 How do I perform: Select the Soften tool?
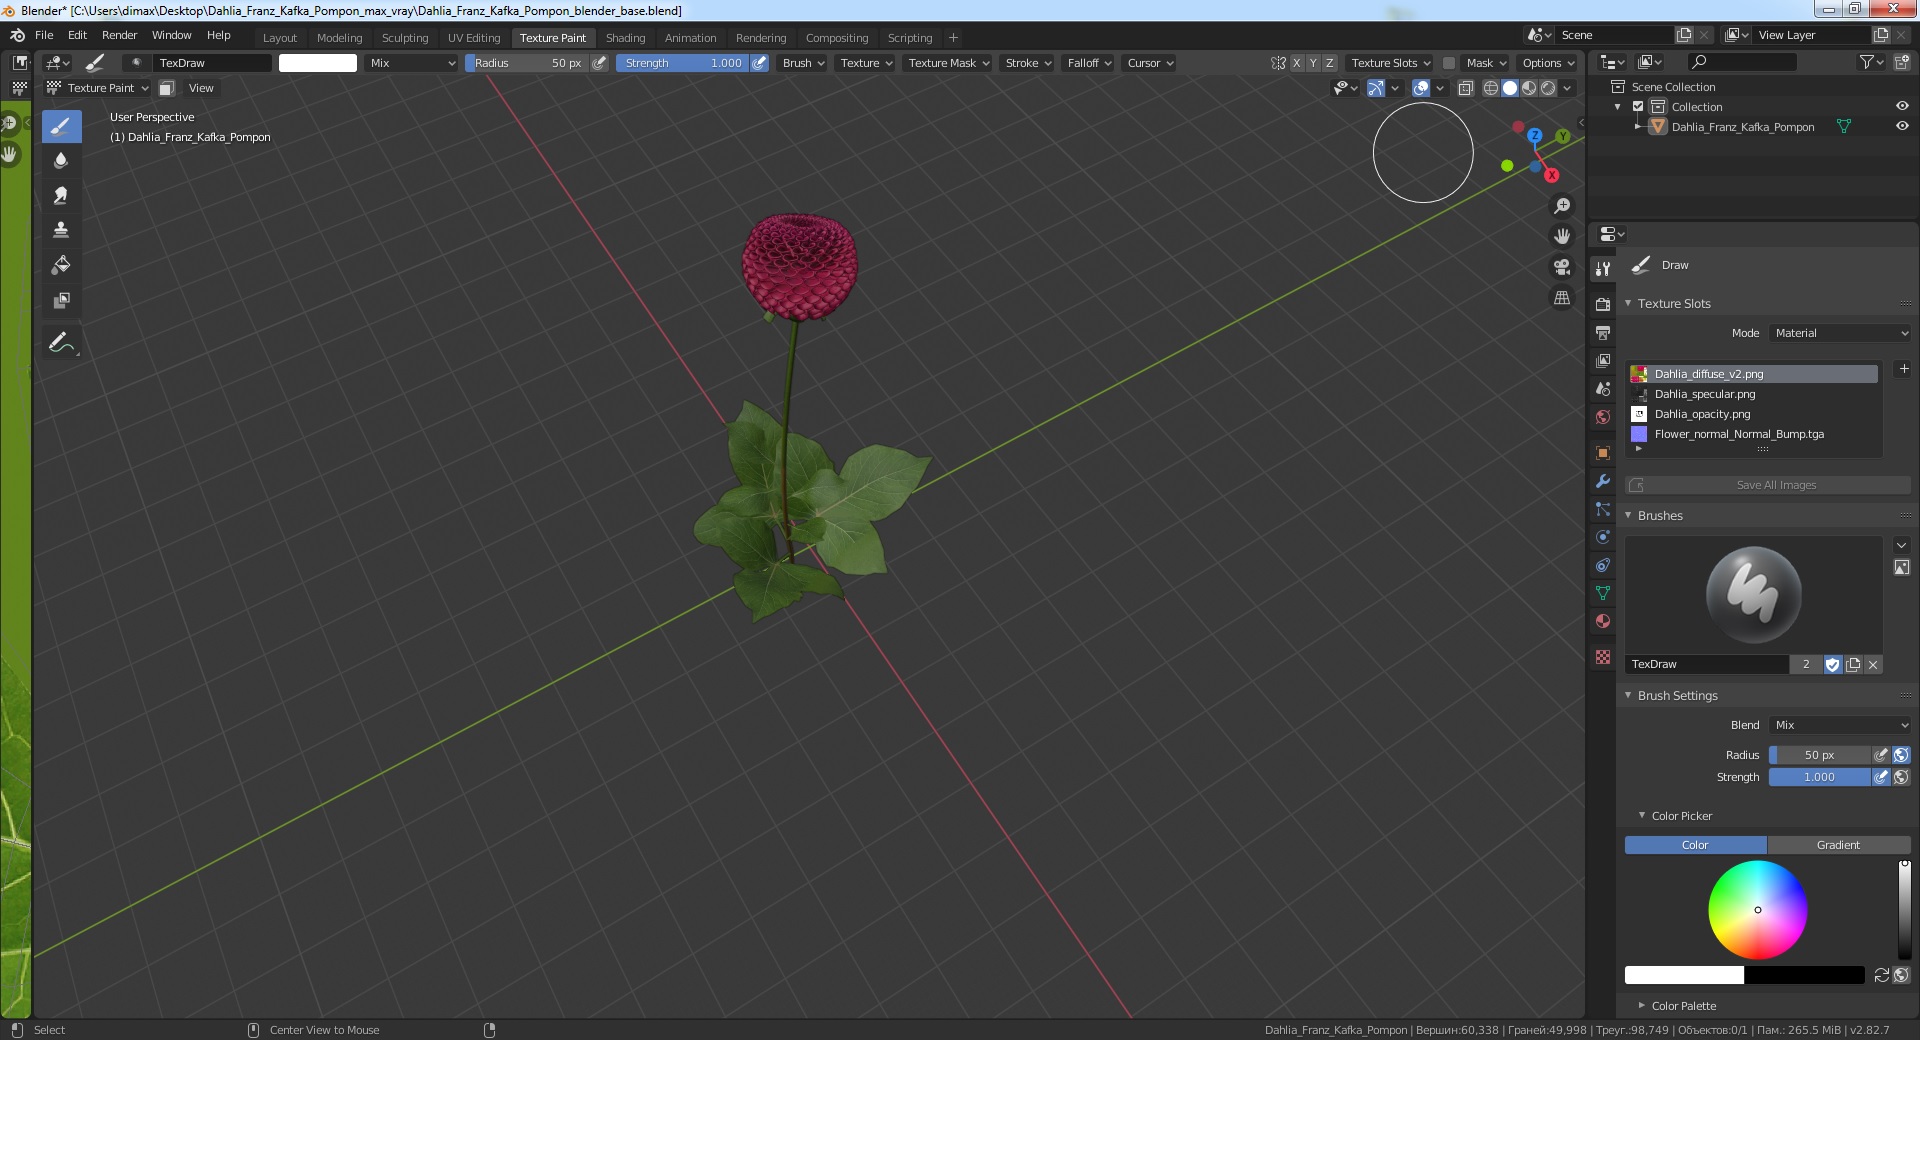click(61, 160)
